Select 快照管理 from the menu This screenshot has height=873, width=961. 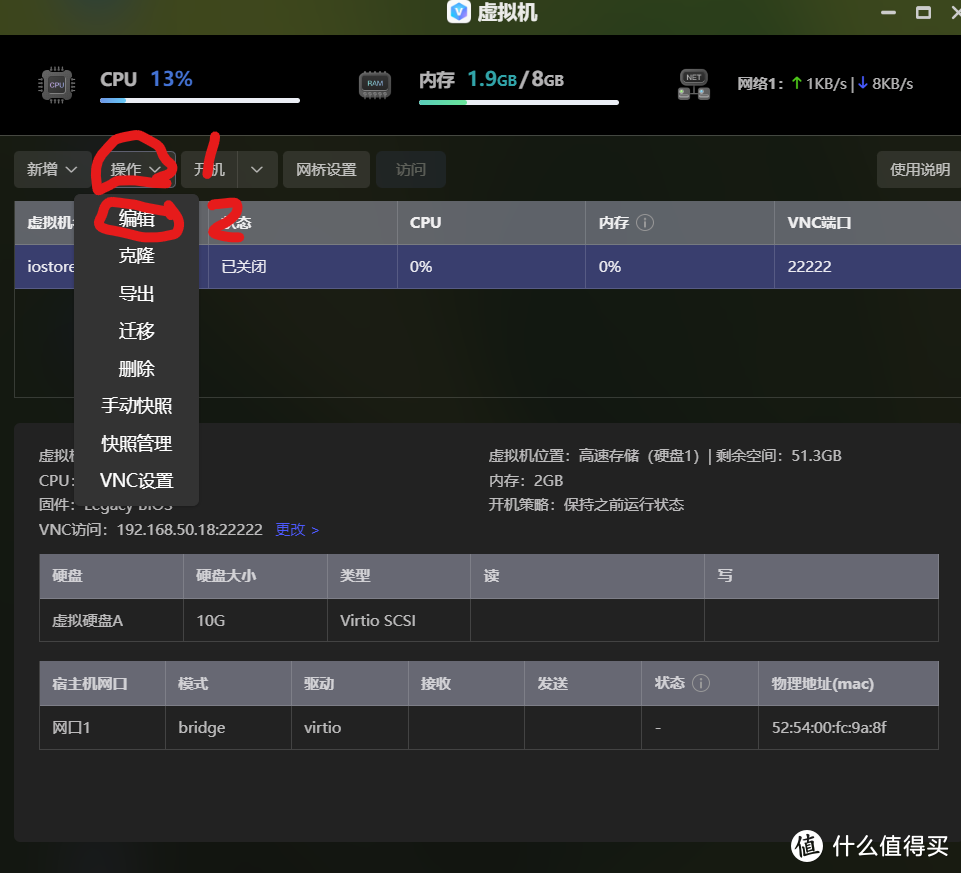point(136,443)
